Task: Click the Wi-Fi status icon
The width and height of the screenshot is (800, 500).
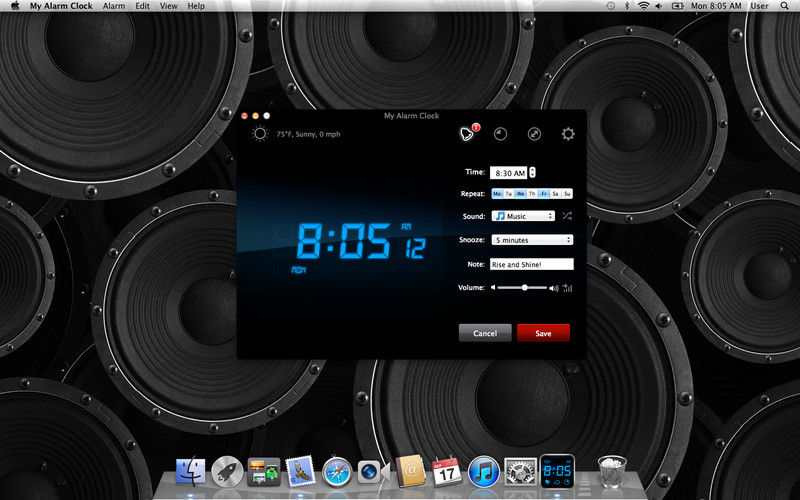Action: point(644,6)
